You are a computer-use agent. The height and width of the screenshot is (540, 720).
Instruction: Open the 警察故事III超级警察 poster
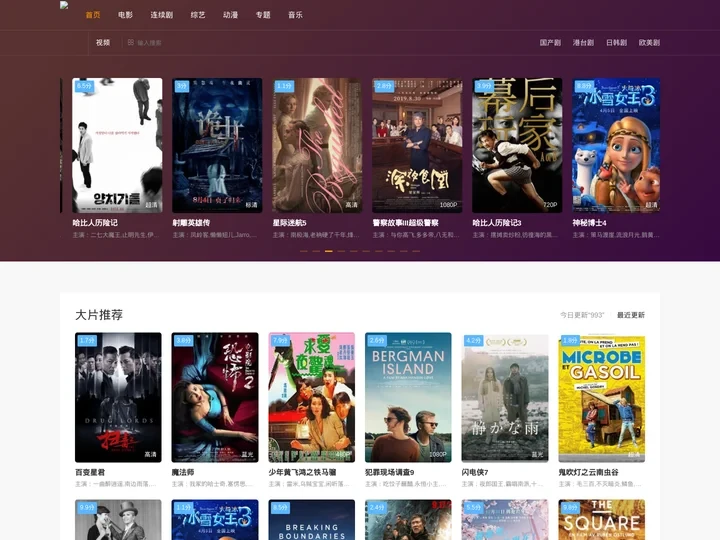pyautogui.click(x=417, y=145)
